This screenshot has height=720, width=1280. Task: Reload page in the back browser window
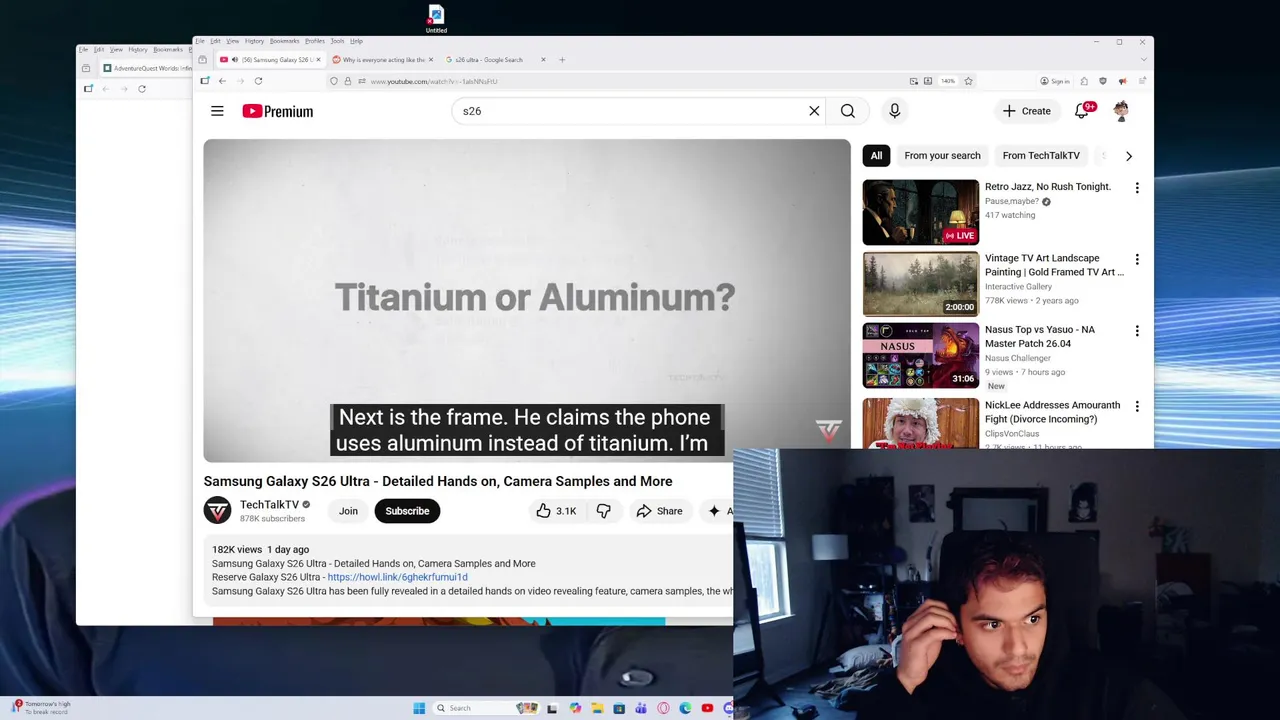point(142,89)
